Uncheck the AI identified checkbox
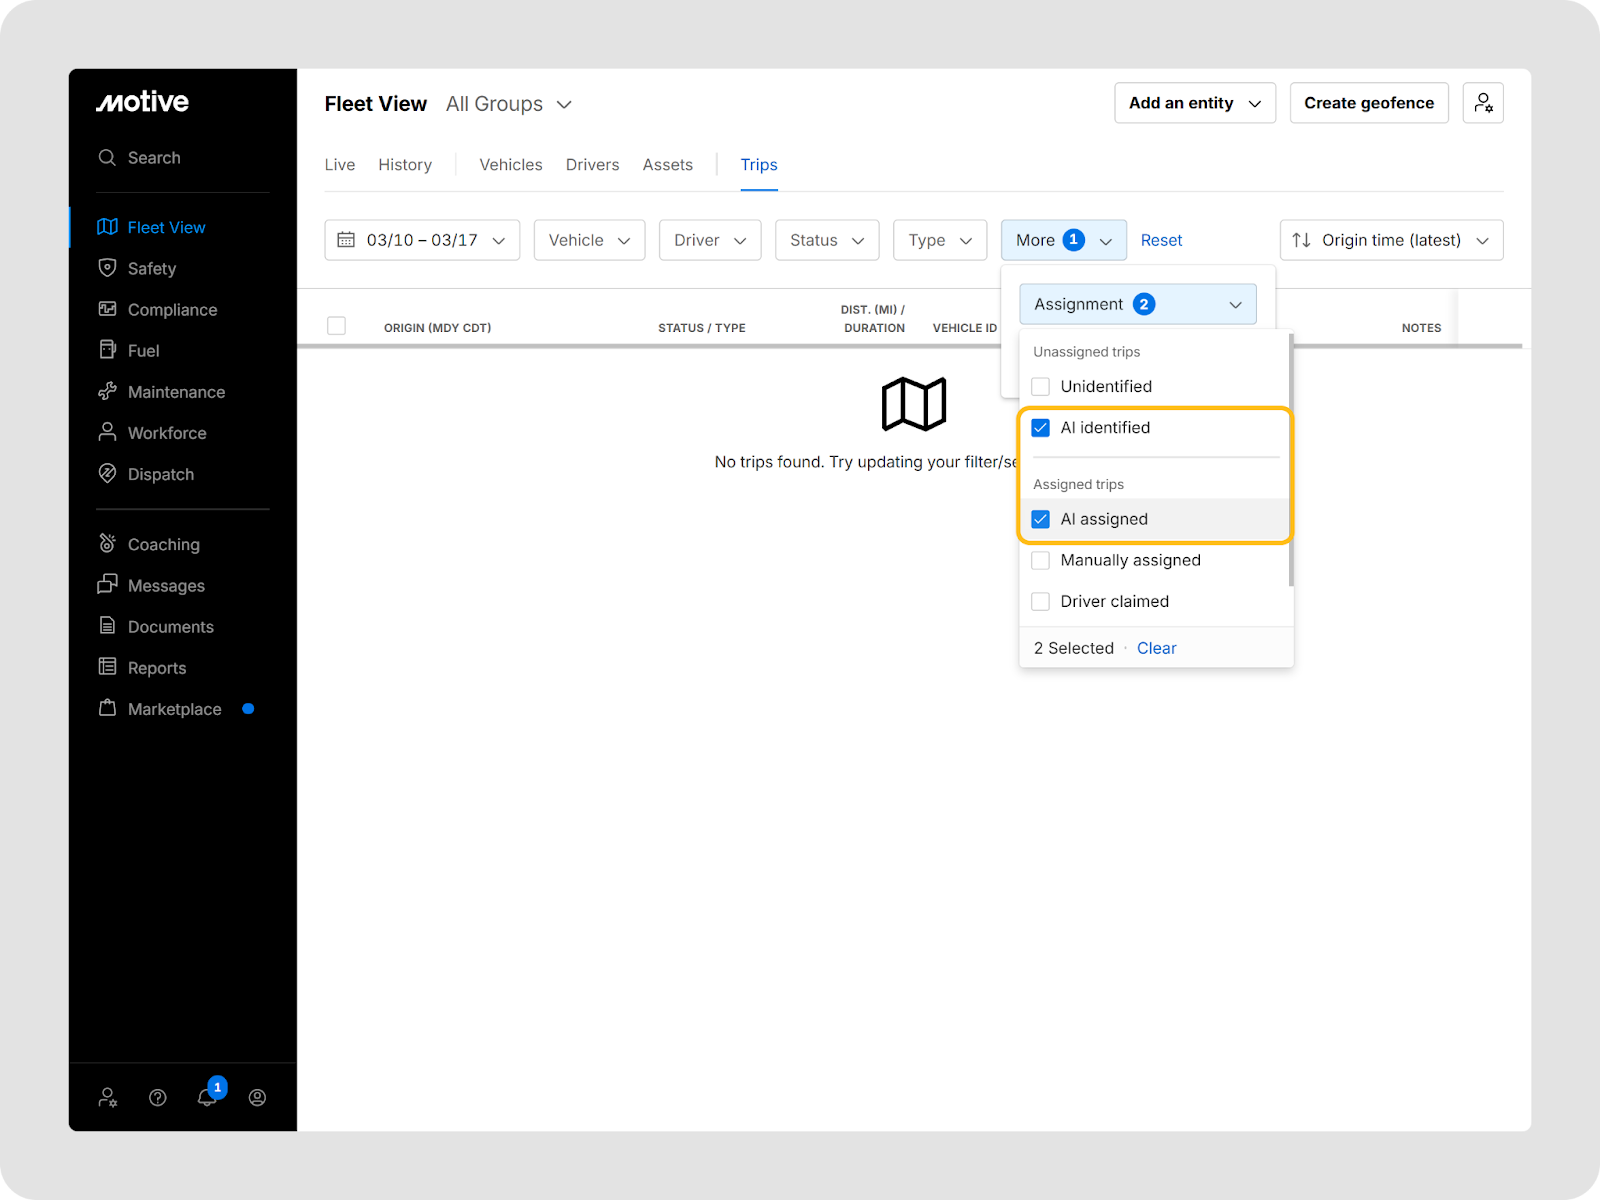This screenshot has height=1200, width=1600. (1041, 428)
